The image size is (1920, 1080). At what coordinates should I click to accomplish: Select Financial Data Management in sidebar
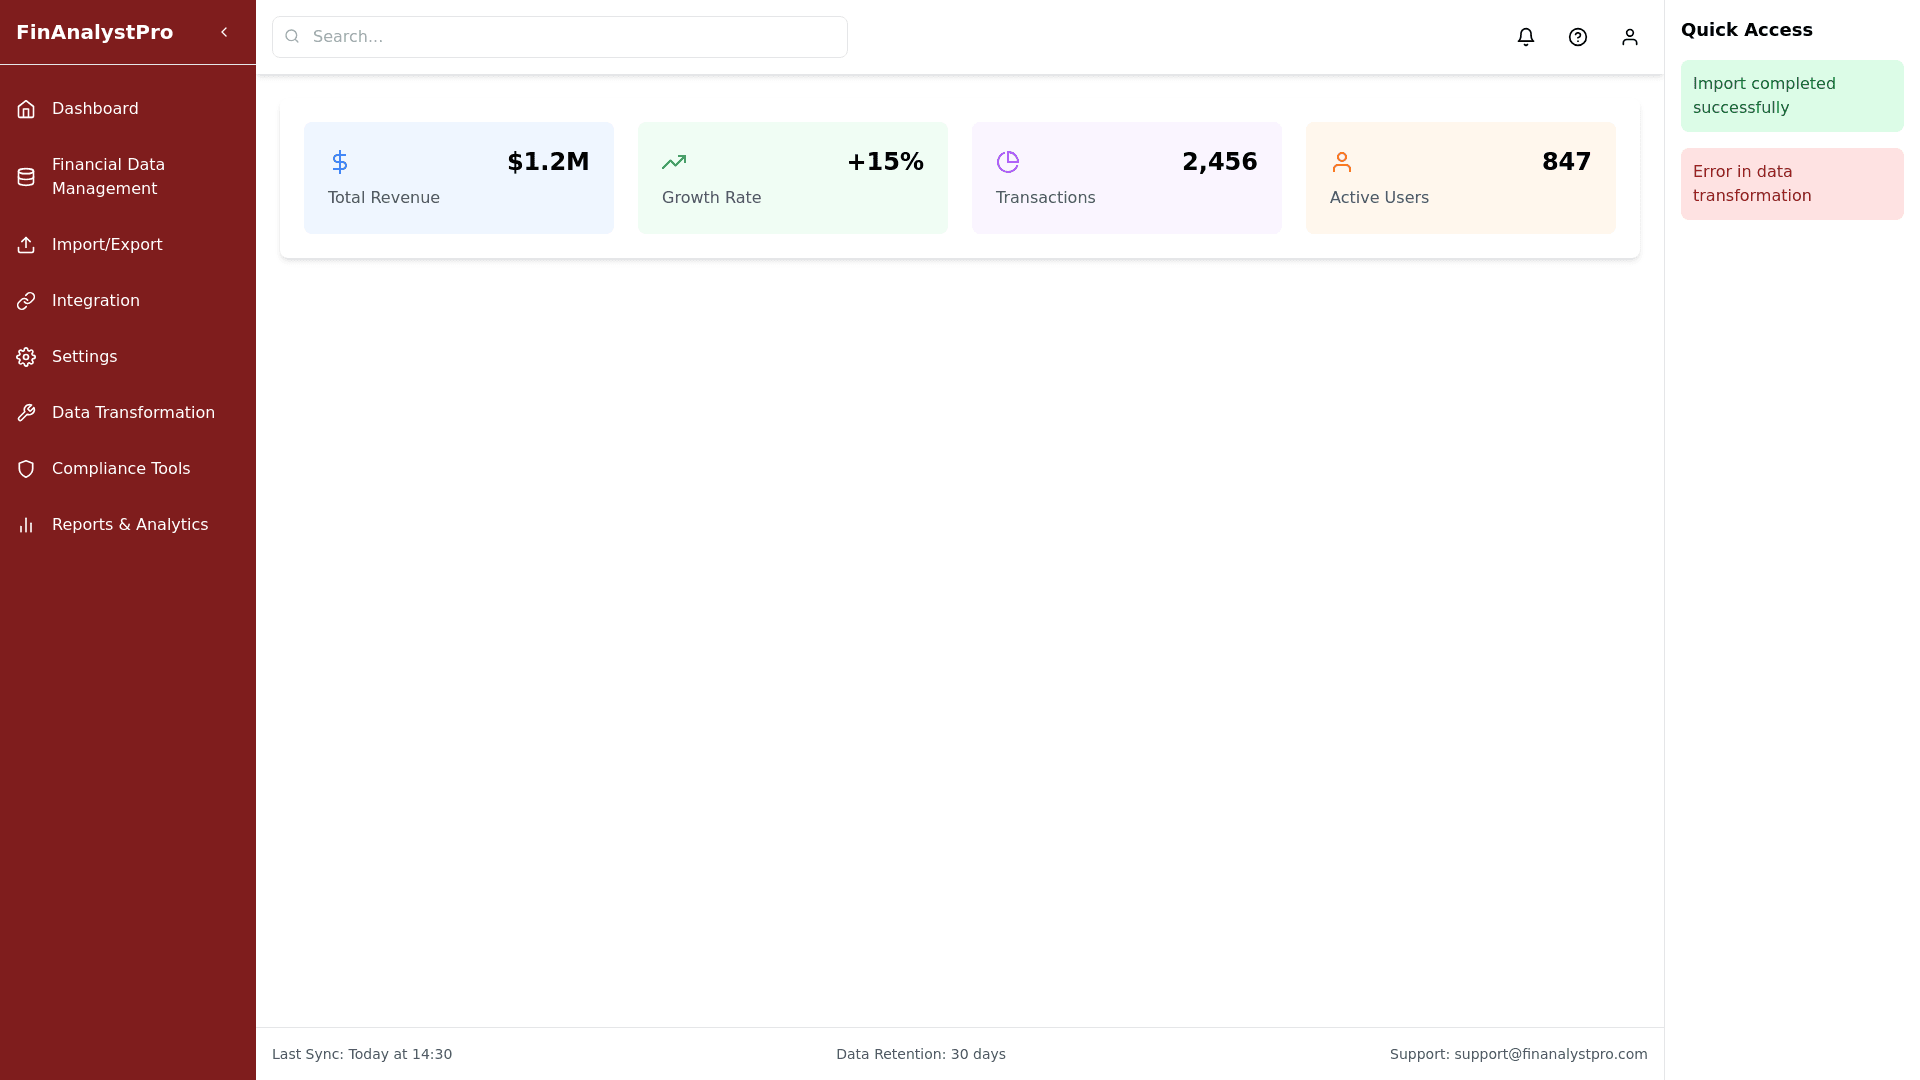pyautogui.click(x=108, y=176)
